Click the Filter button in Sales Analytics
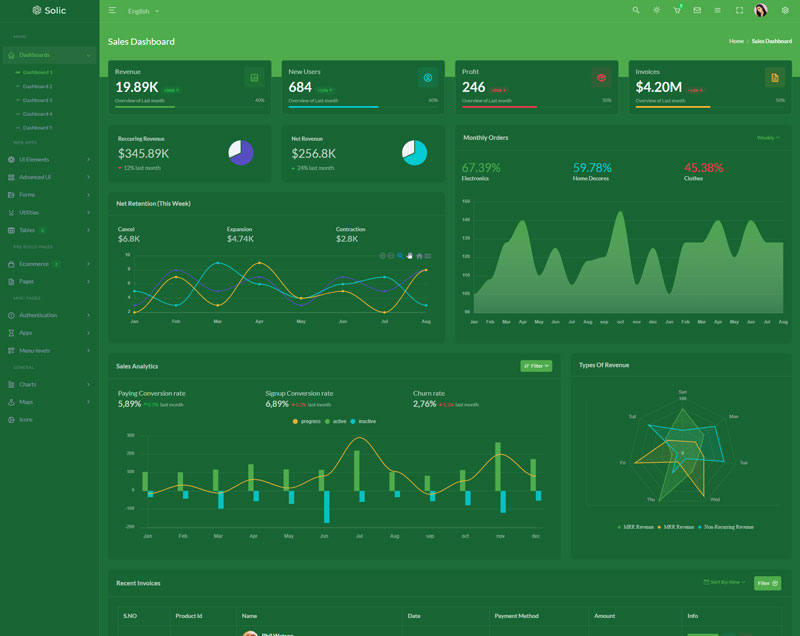 point(536,366)
